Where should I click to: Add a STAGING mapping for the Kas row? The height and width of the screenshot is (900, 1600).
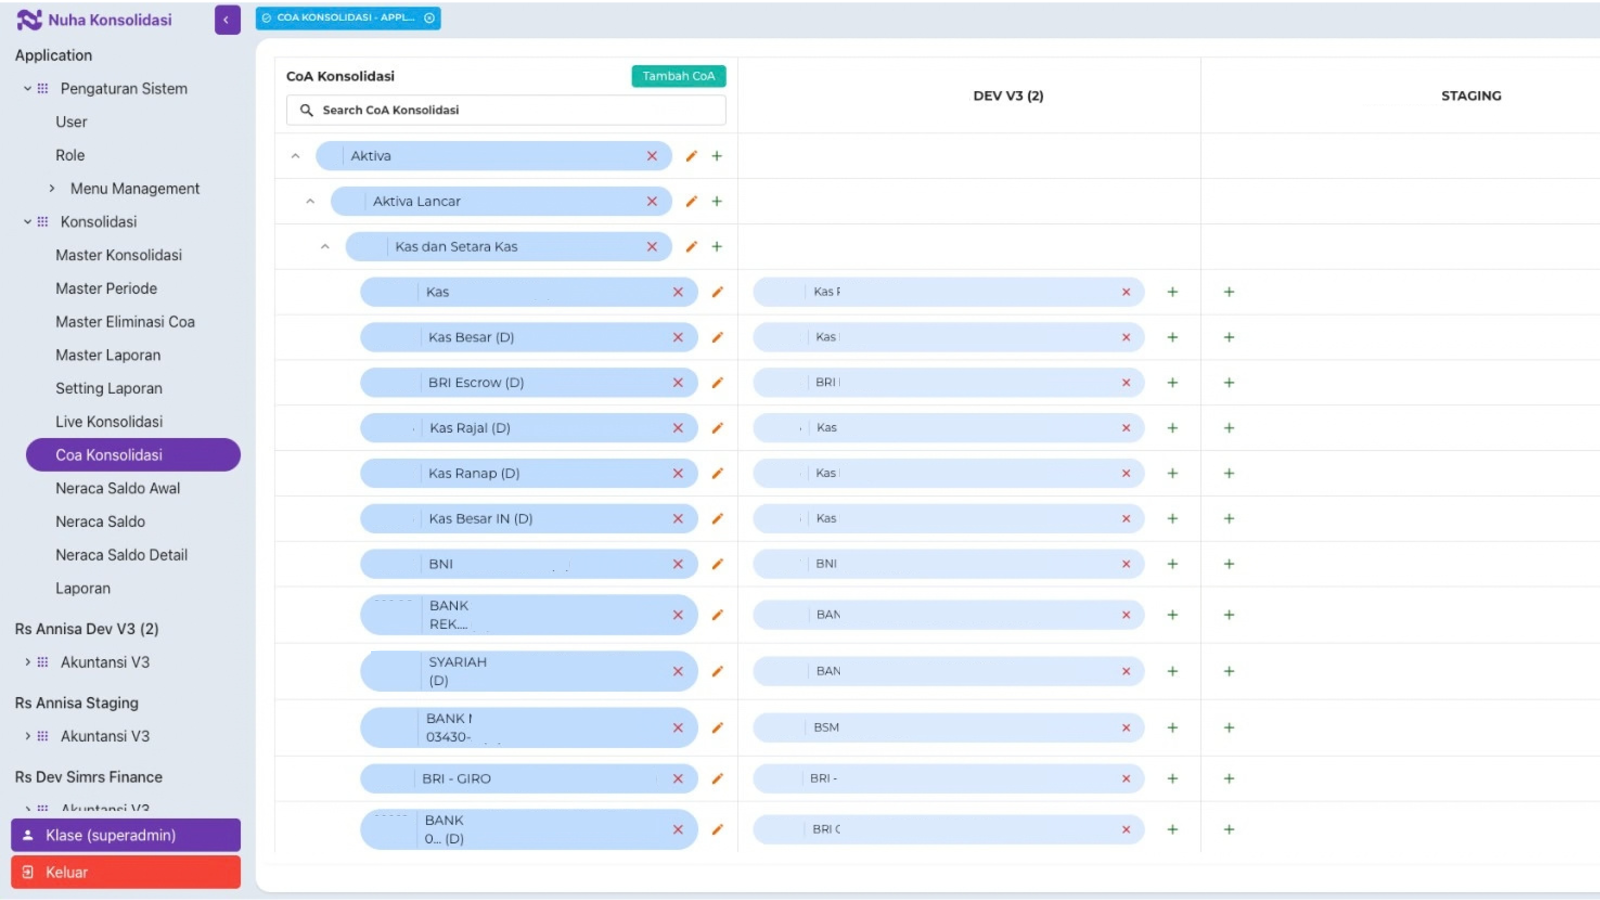(1229, 292)
